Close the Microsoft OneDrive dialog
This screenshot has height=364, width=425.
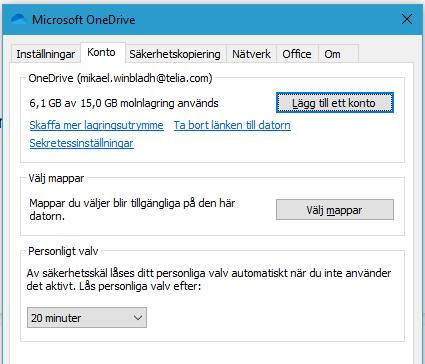point(407,19)
